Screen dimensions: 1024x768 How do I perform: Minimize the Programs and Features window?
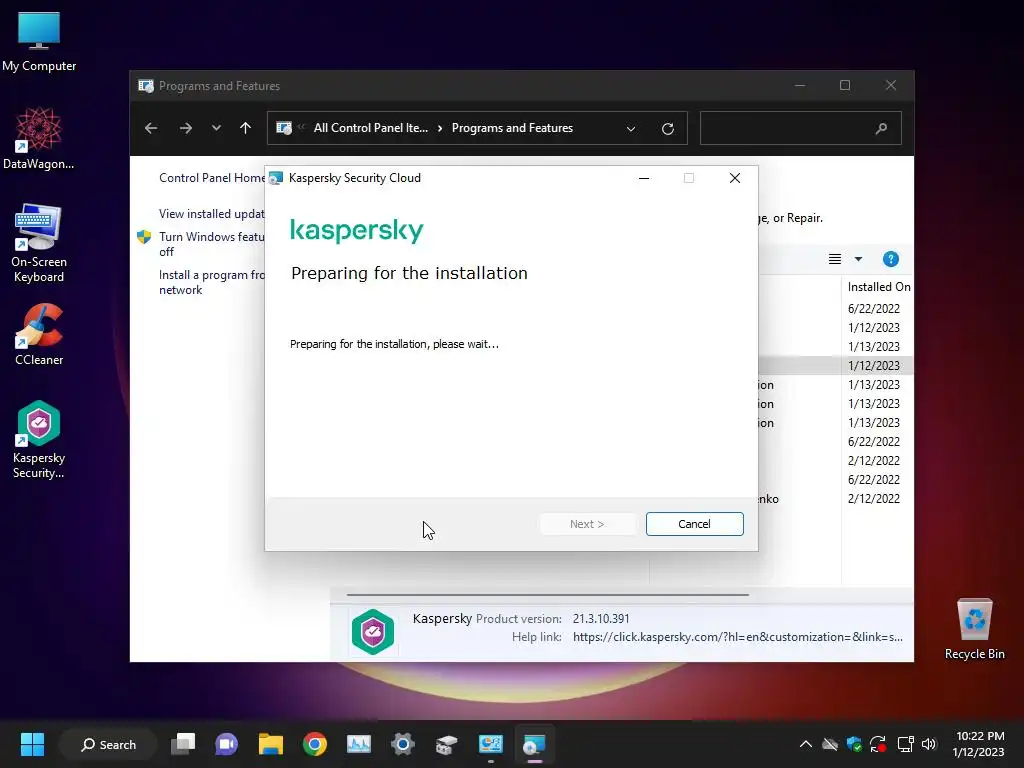pos(800,86)
